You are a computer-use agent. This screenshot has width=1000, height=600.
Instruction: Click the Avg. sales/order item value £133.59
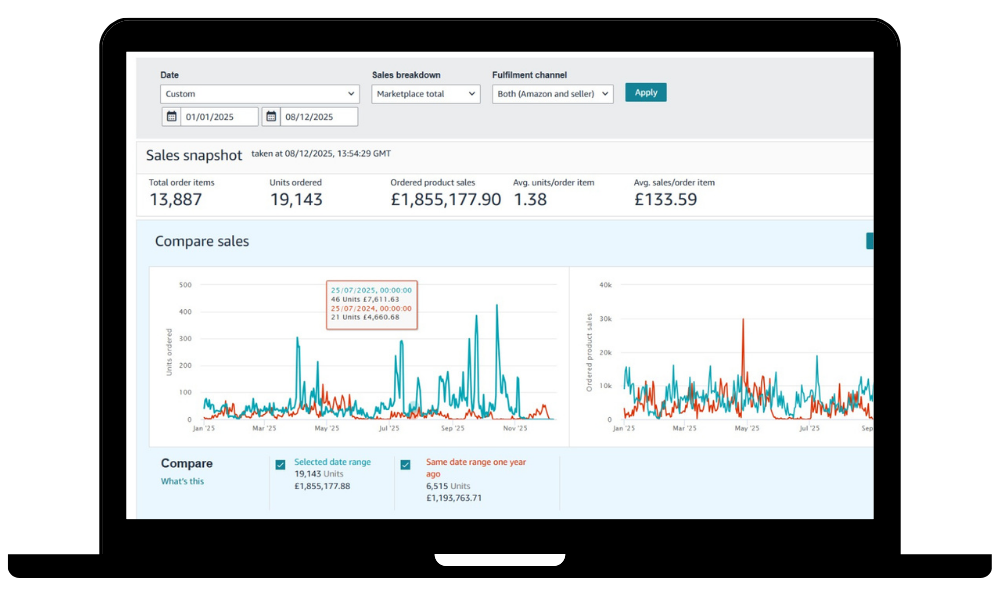(665, 199)
